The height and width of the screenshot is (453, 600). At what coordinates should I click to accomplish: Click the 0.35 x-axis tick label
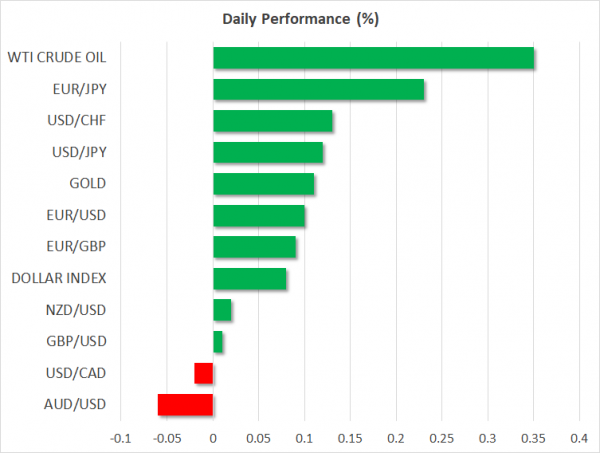click(534, 438)
